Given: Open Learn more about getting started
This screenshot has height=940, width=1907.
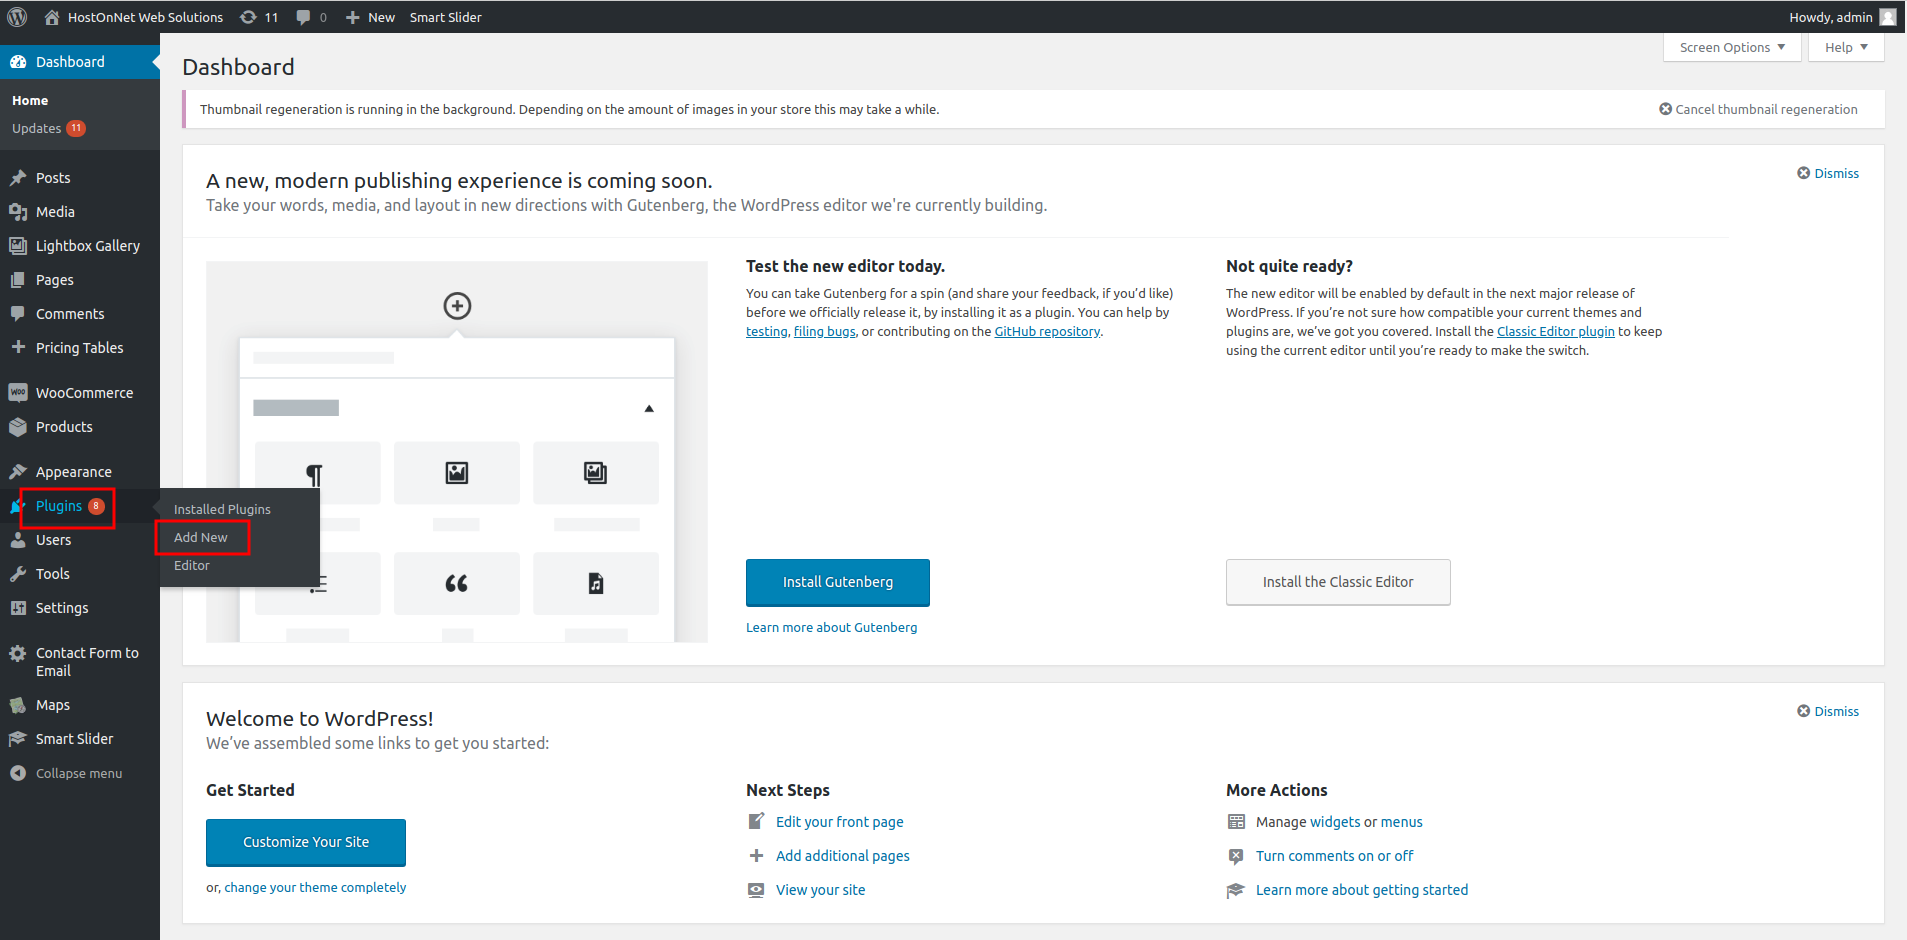Looking at the screenshot, I should pyautogui.click(x=1362, y=890).
